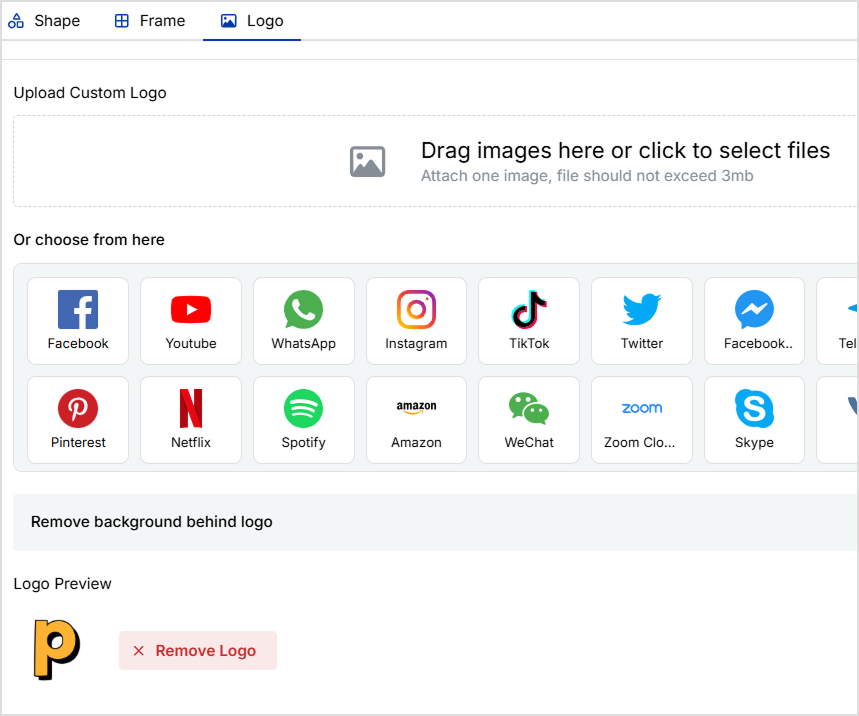859x716 pixels.
Task: Select the Zoom Cloud logo
Action: 642,420
